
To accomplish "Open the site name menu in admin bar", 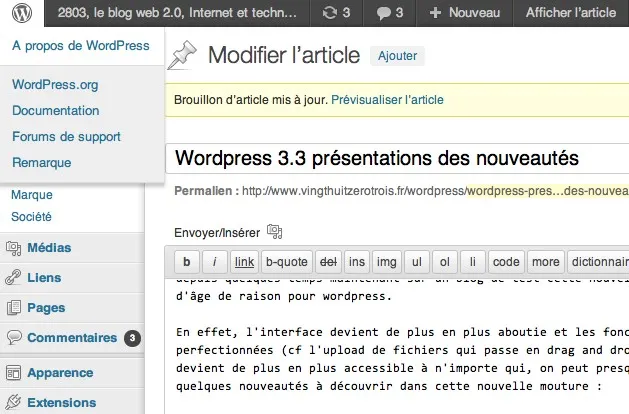I will pyautogui.click(x=177, y=13).
